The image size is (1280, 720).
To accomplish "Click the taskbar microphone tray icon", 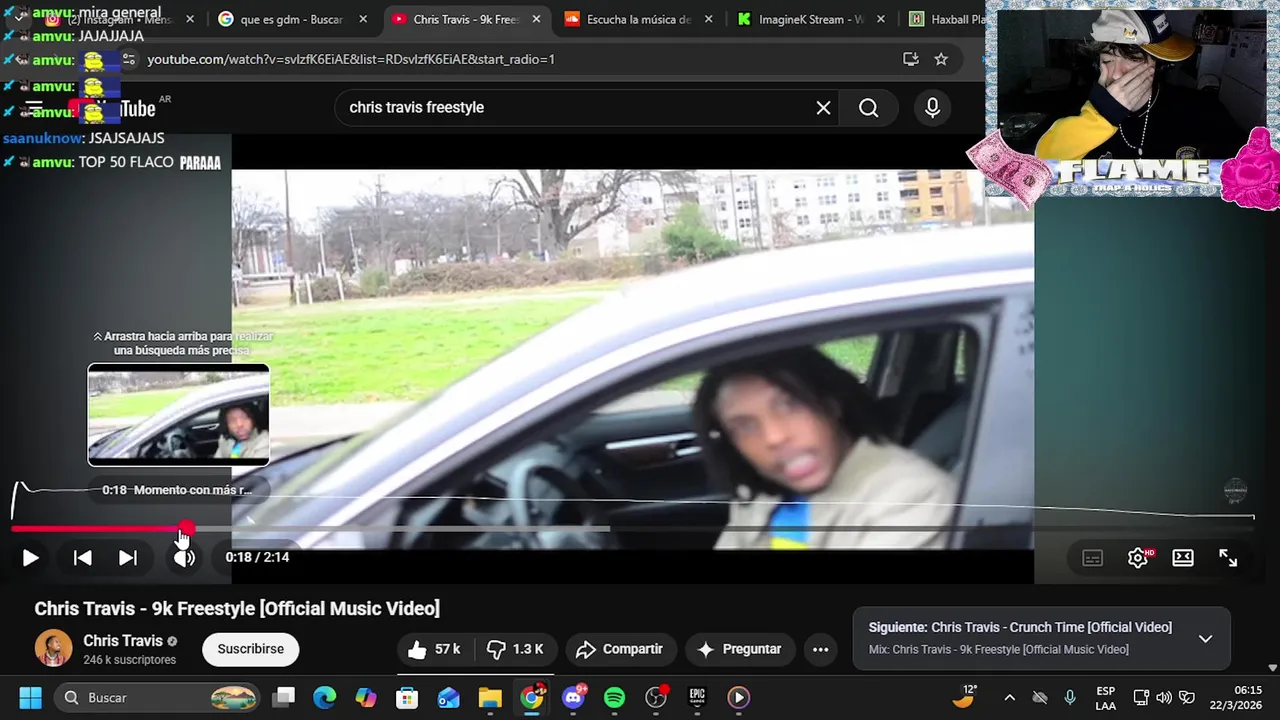I will point(1070,698).
